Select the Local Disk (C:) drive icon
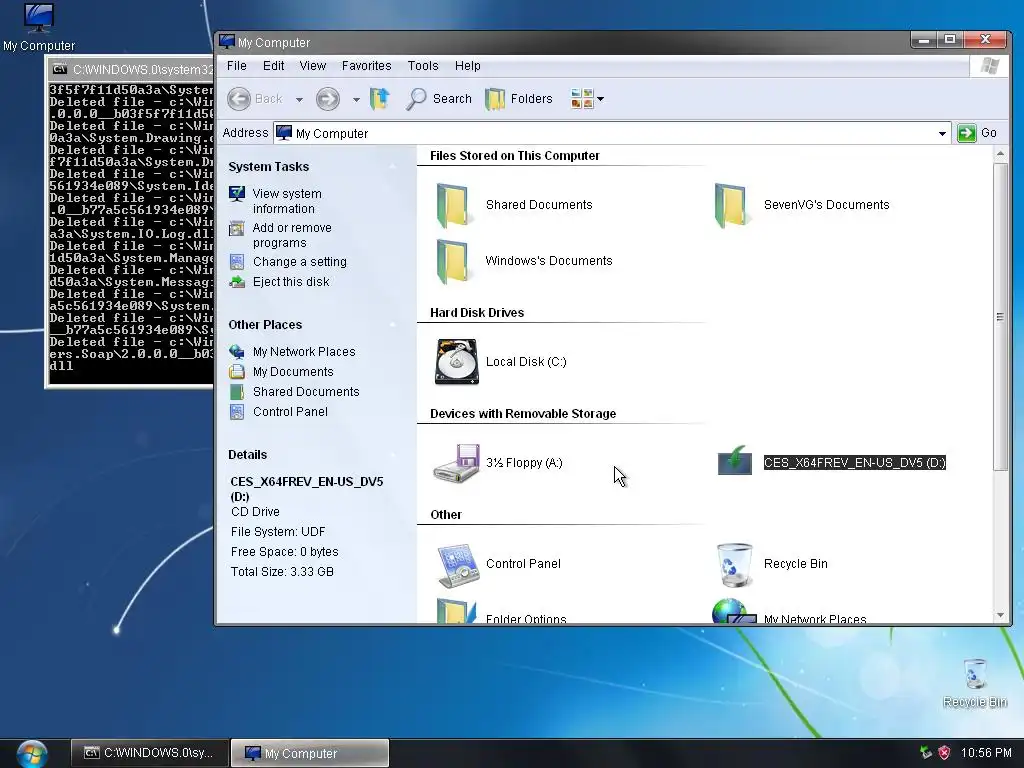This screenshot has height=768, width=1024. pyautogui.click(x=456, y=361)
